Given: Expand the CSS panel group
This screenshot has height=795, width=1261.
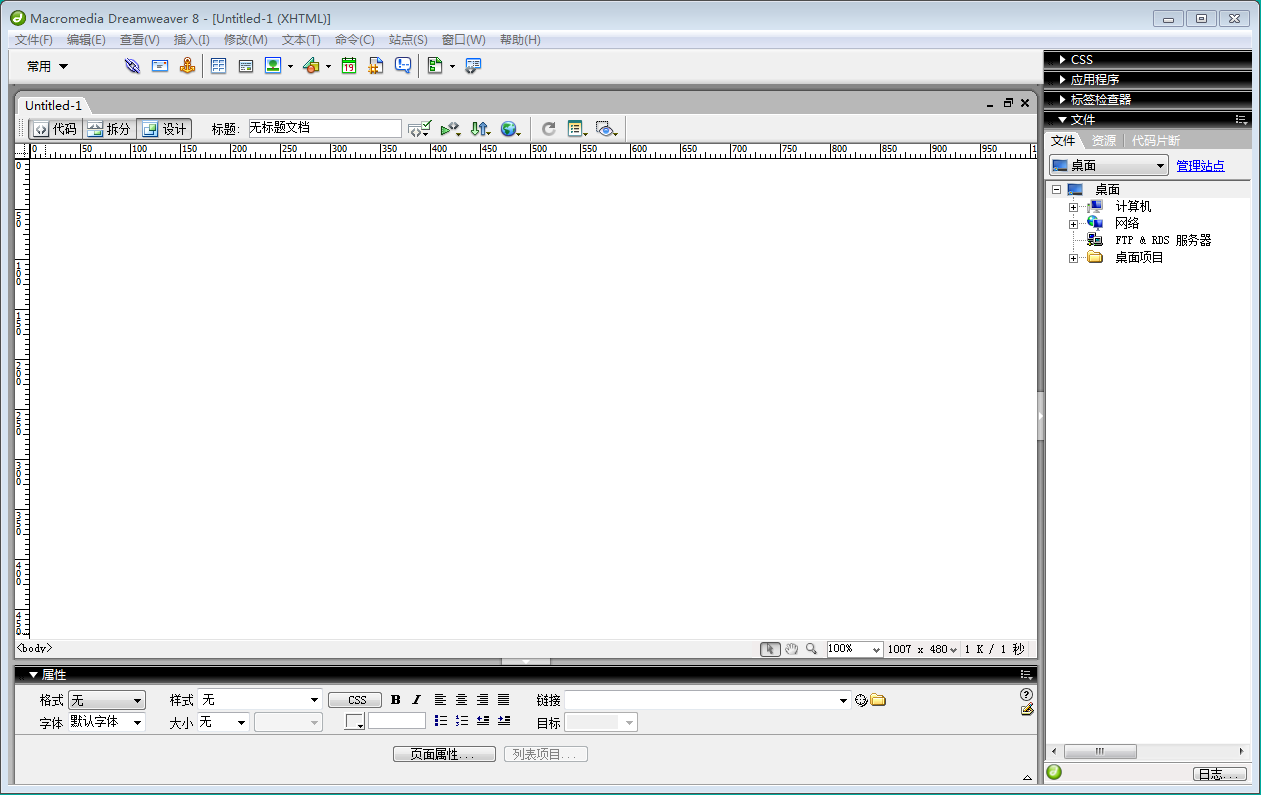Looking at the screenshot, I should [1063, 60].
